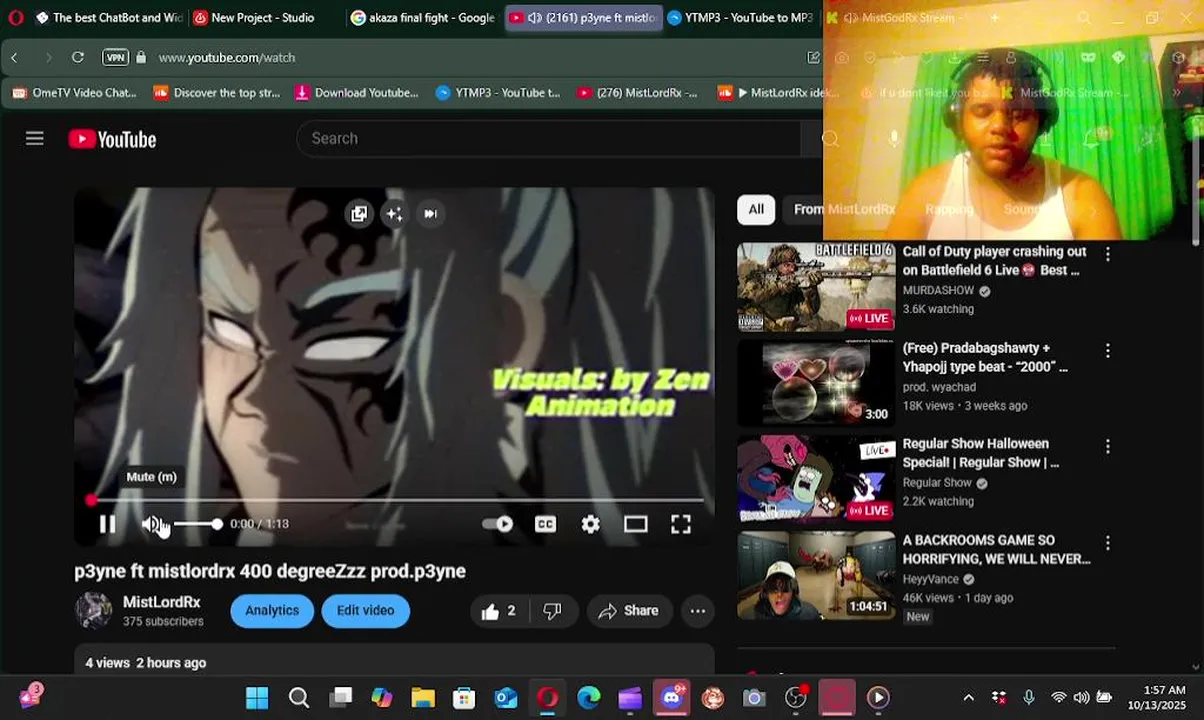Open options for Regular Show Halloween video
Viewport: 1204px width, 720px height.
[1107, 447]
